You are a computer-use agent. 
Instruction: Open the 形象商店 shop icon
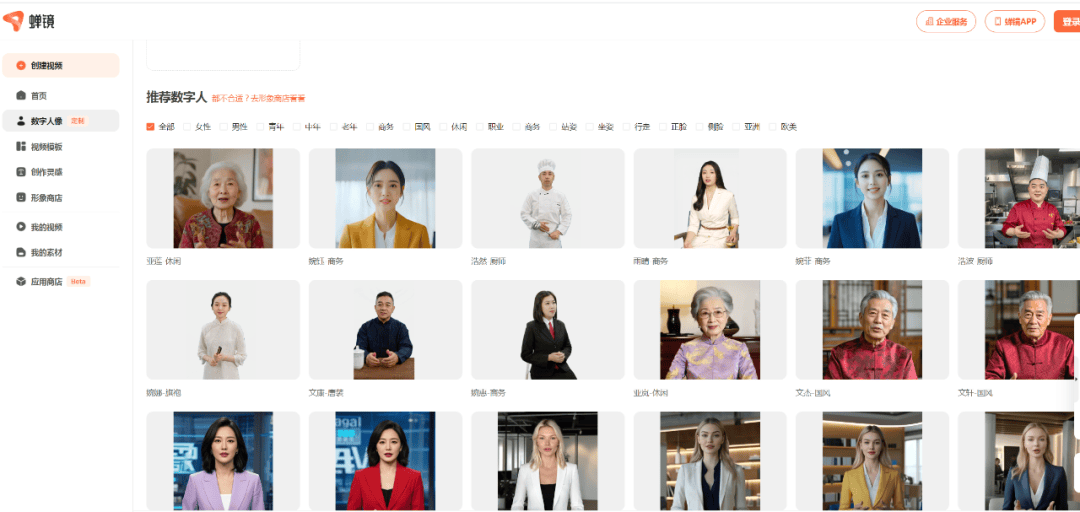21,197
